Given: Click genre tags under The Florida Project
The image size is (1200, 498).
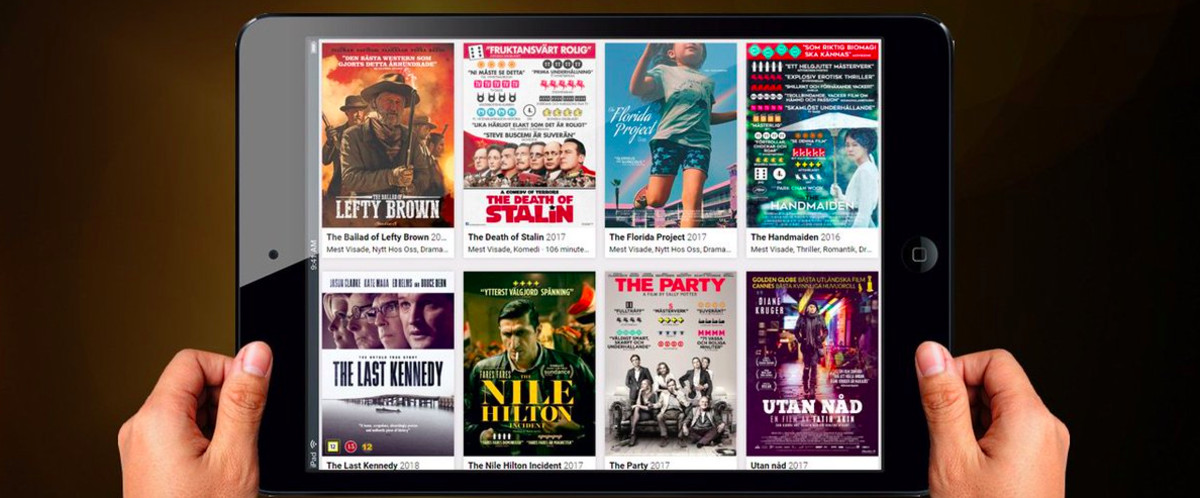Looking at the screenshot, I should pyautogui.click(x=671, y=250).
